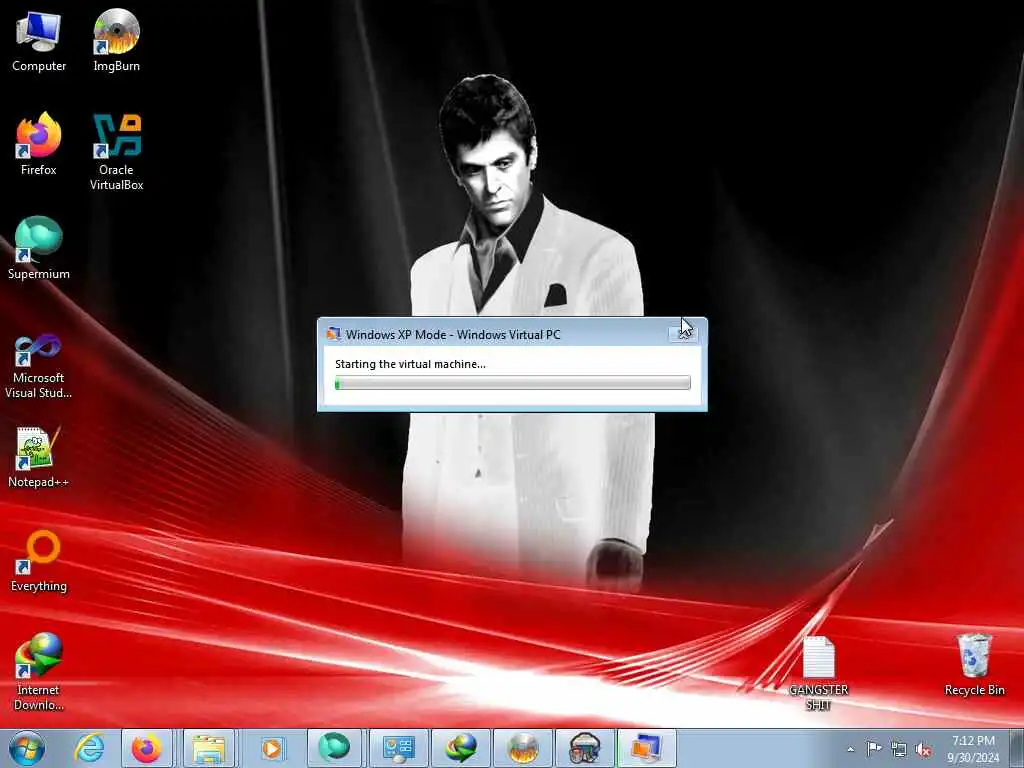Open the clock showing 7:12 PM
1024x768 pixels.
pyautogui.click(x=973, y=749)
